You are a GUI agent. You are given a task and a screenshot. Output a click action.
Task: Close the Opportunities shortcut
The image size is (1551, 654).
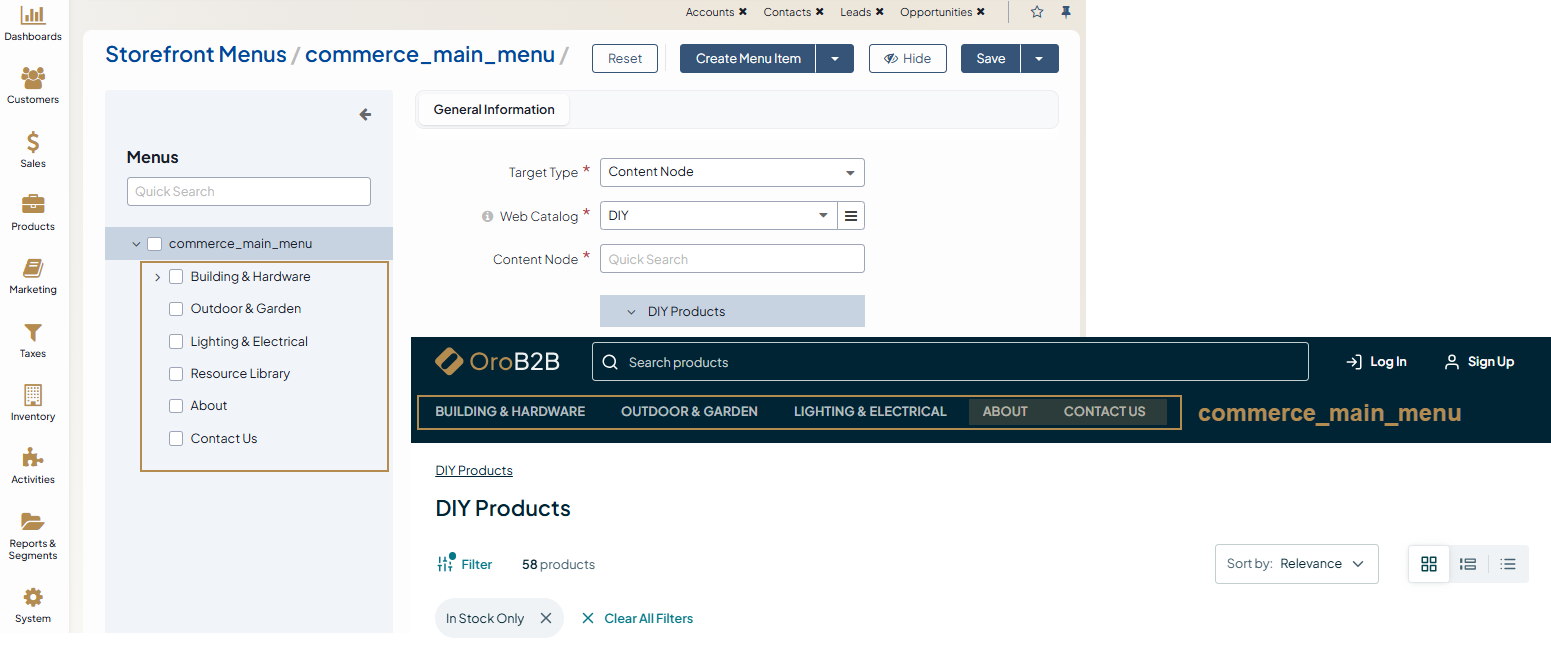tap(981, 12)
